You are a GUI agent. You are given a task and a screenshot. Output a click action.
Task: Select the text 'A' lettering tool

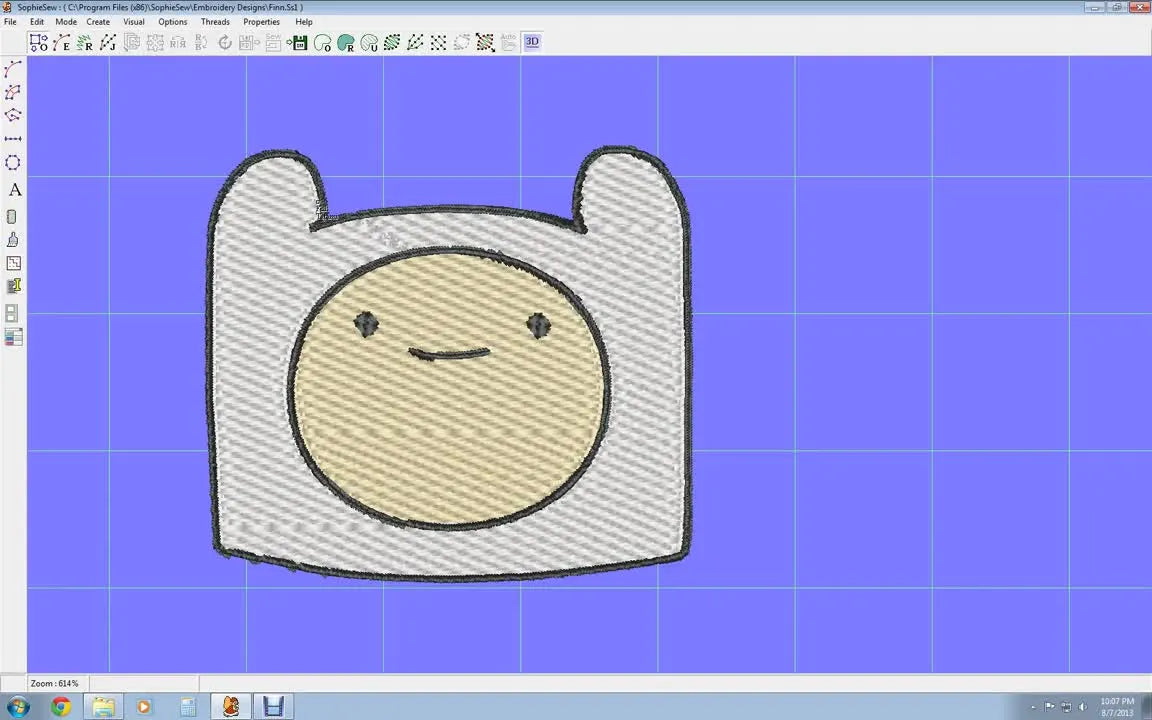pyautogui.click(x=14, y=190)
